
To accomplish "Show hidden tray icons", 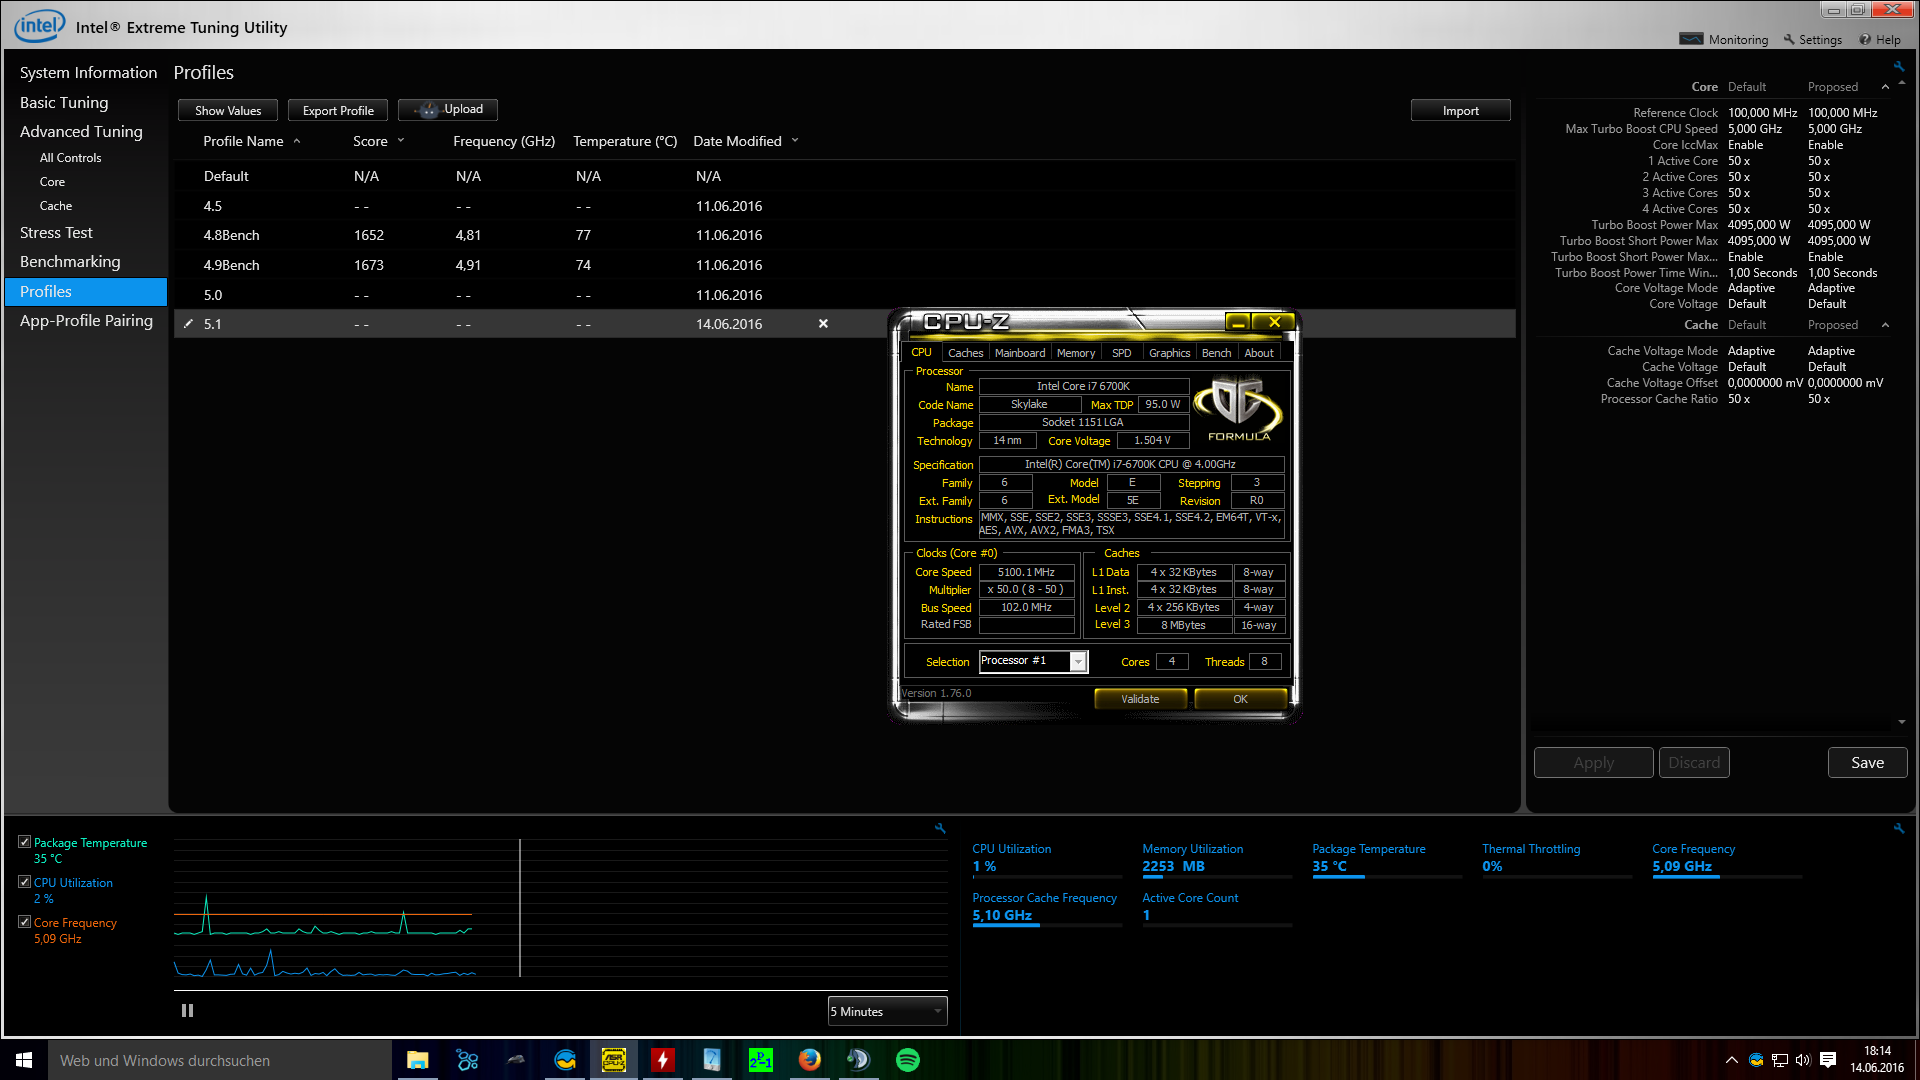I will tap(1731, 1060).
